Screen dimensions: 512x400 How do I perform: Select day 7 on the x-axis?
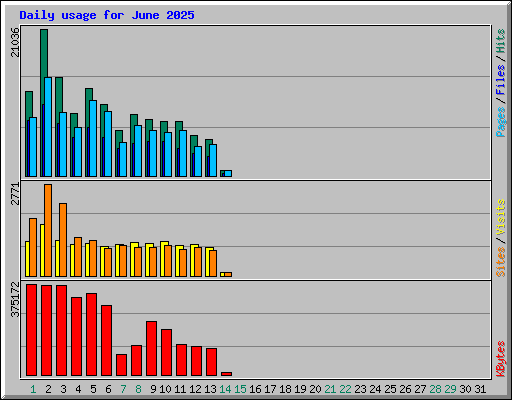point(123,389)
